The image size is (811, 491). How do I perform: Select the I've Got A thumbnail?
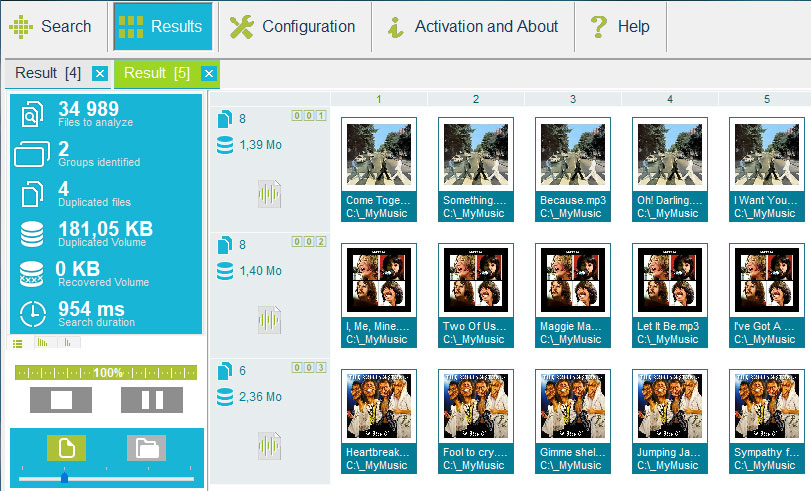point(767,295)
